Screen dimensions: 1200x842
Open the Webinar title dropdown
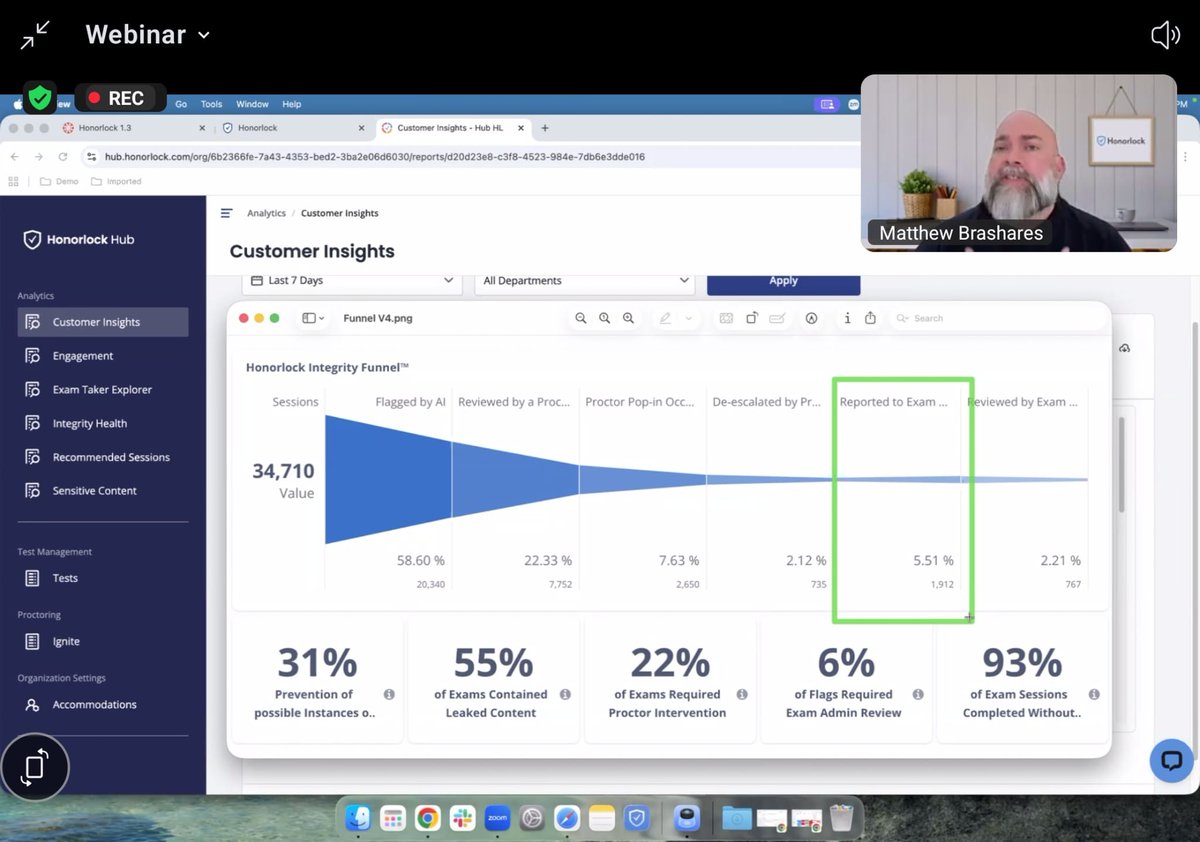tap(148, 34)
